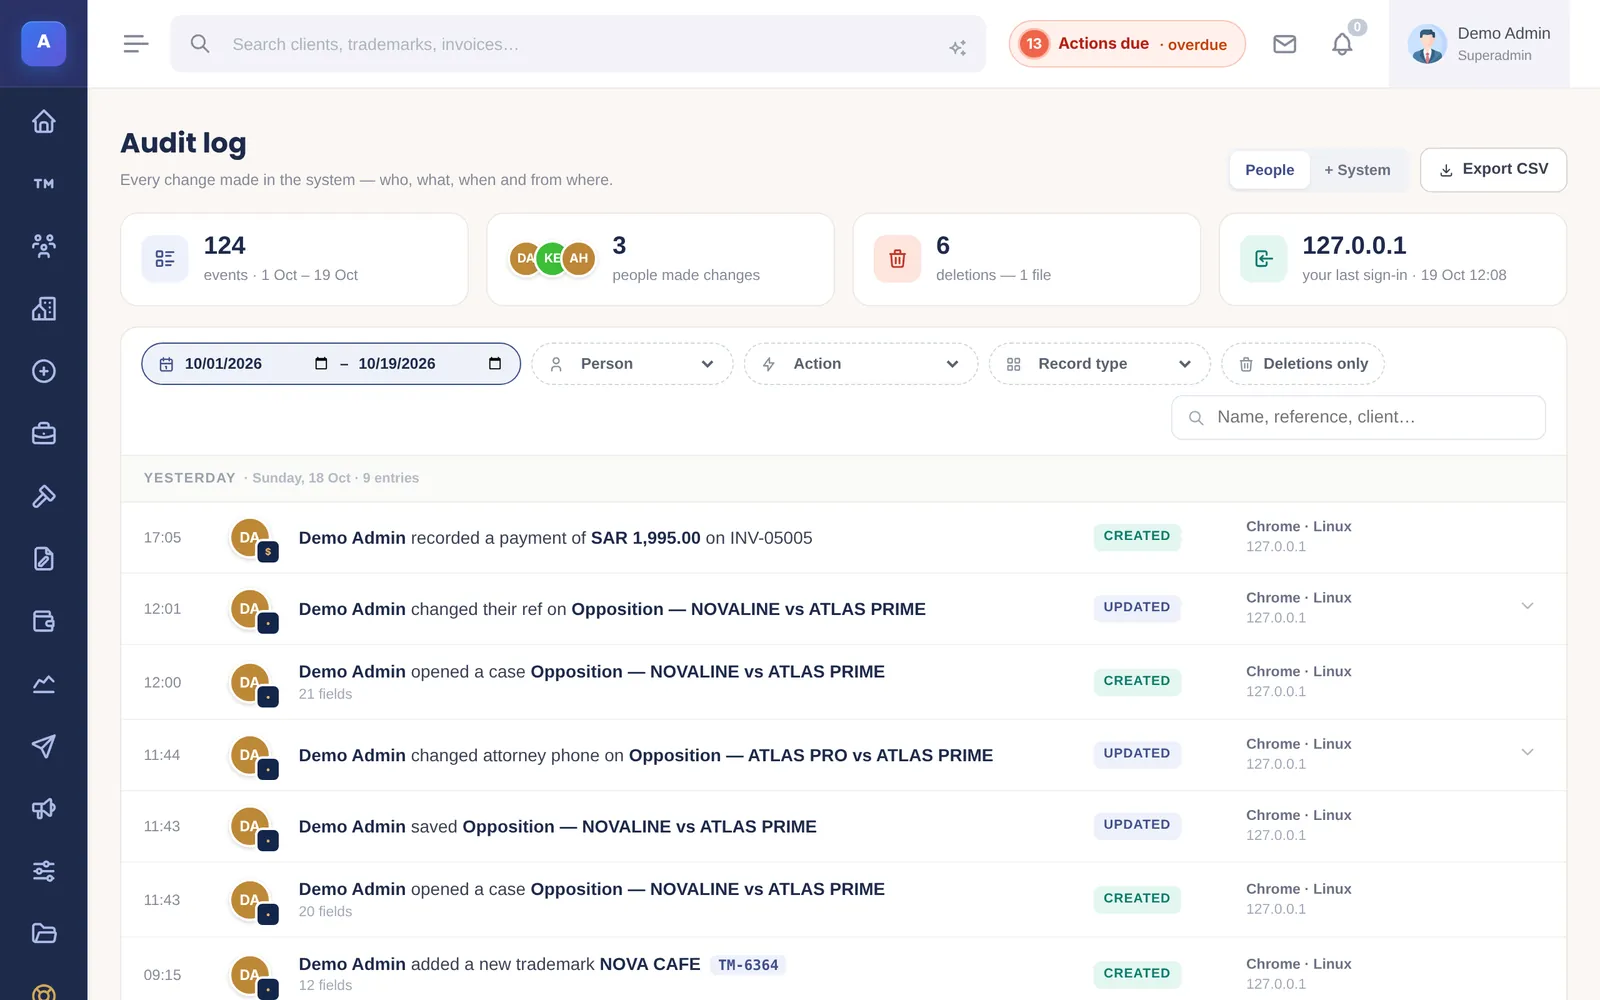
Task: Click the 124 events summary card
Action: click(x=294, y=259)
